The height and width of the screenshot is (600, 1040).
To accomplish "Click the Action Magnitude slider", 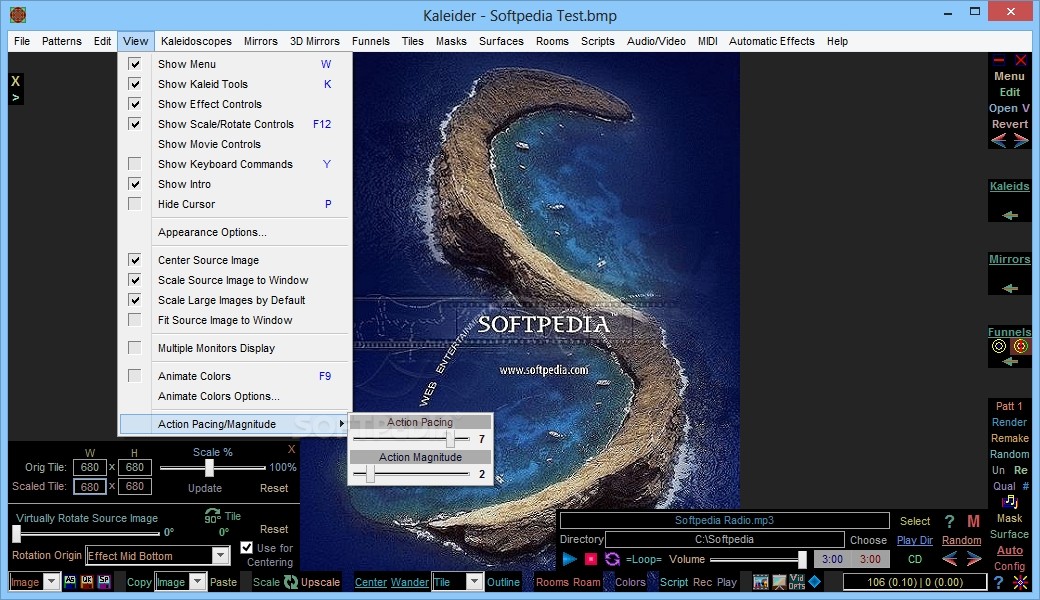I will pyautogui.click(x=411, y=474).
